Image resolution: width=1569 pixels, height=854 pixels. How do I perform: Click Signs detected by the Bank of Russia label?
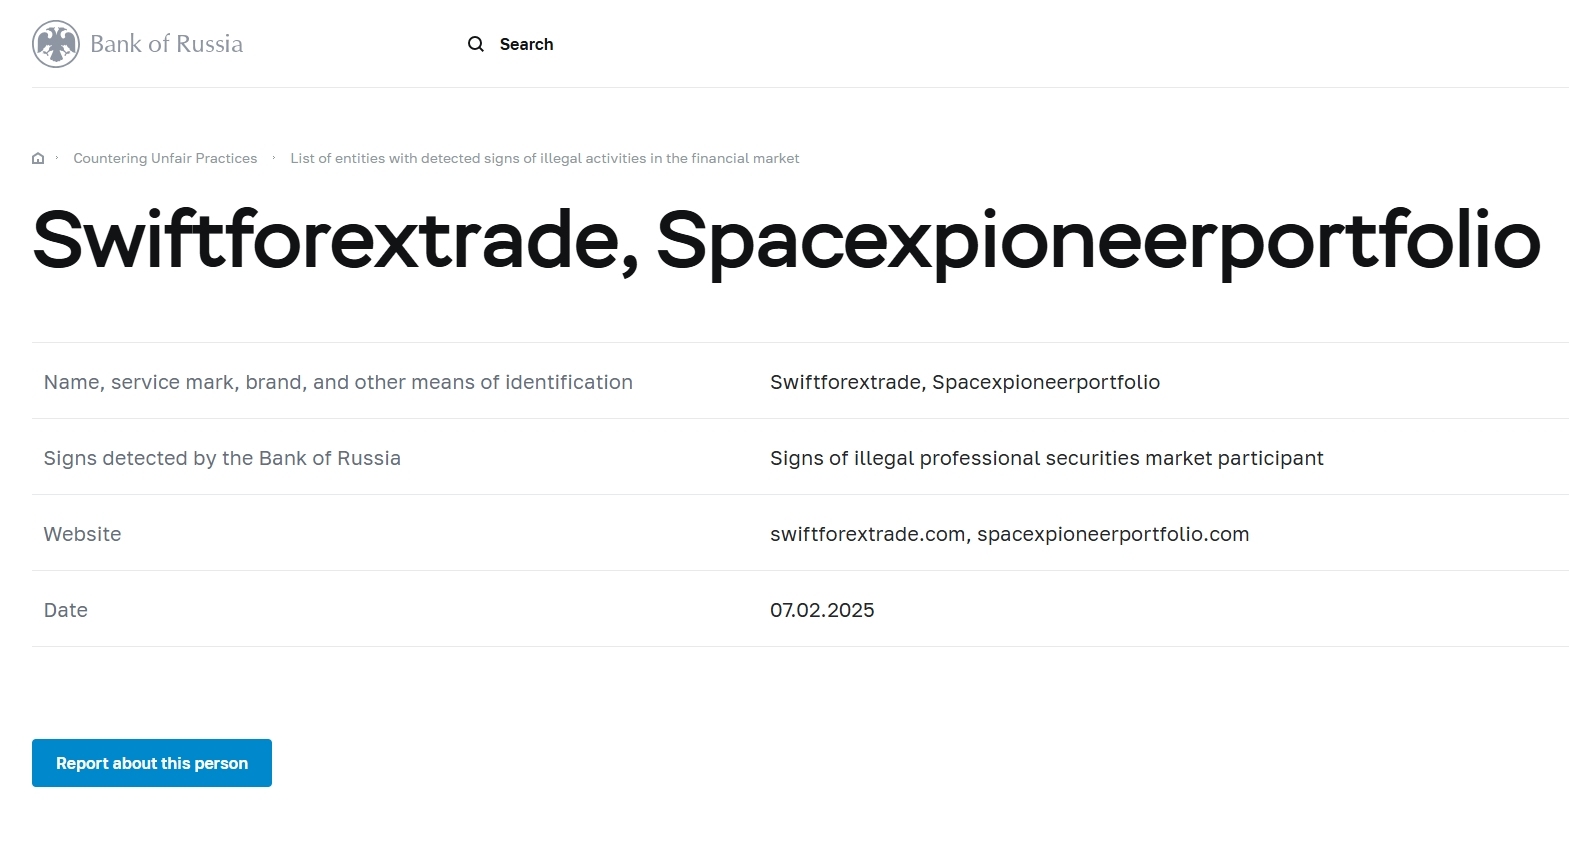tap(222, 458)
